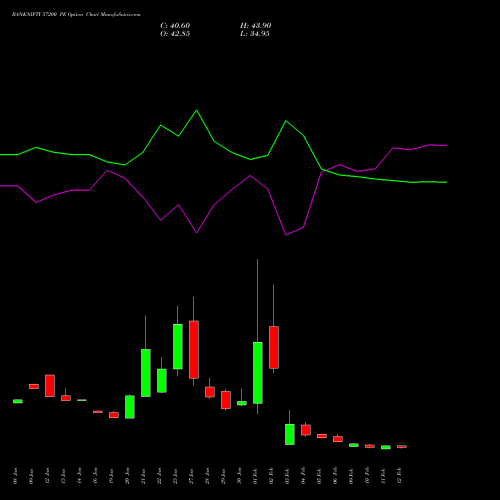Click the purple indicator line at its lowest trough
Screen dimensions: 500x500
[x=286, y=235]
